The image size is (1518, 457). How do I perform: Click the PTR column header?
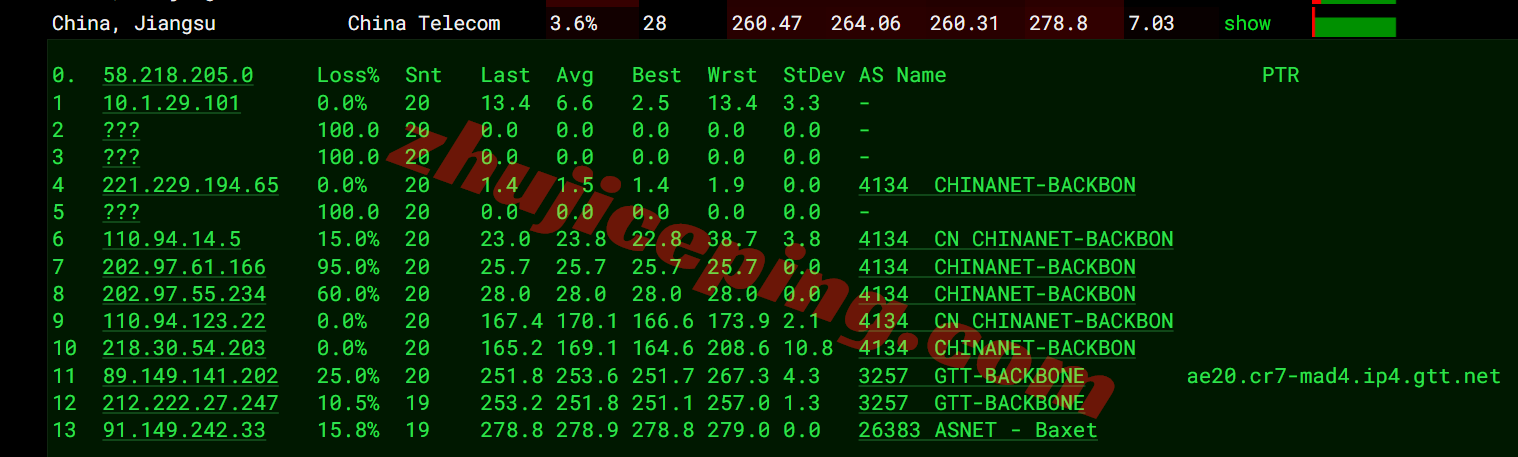(1280, 75)
